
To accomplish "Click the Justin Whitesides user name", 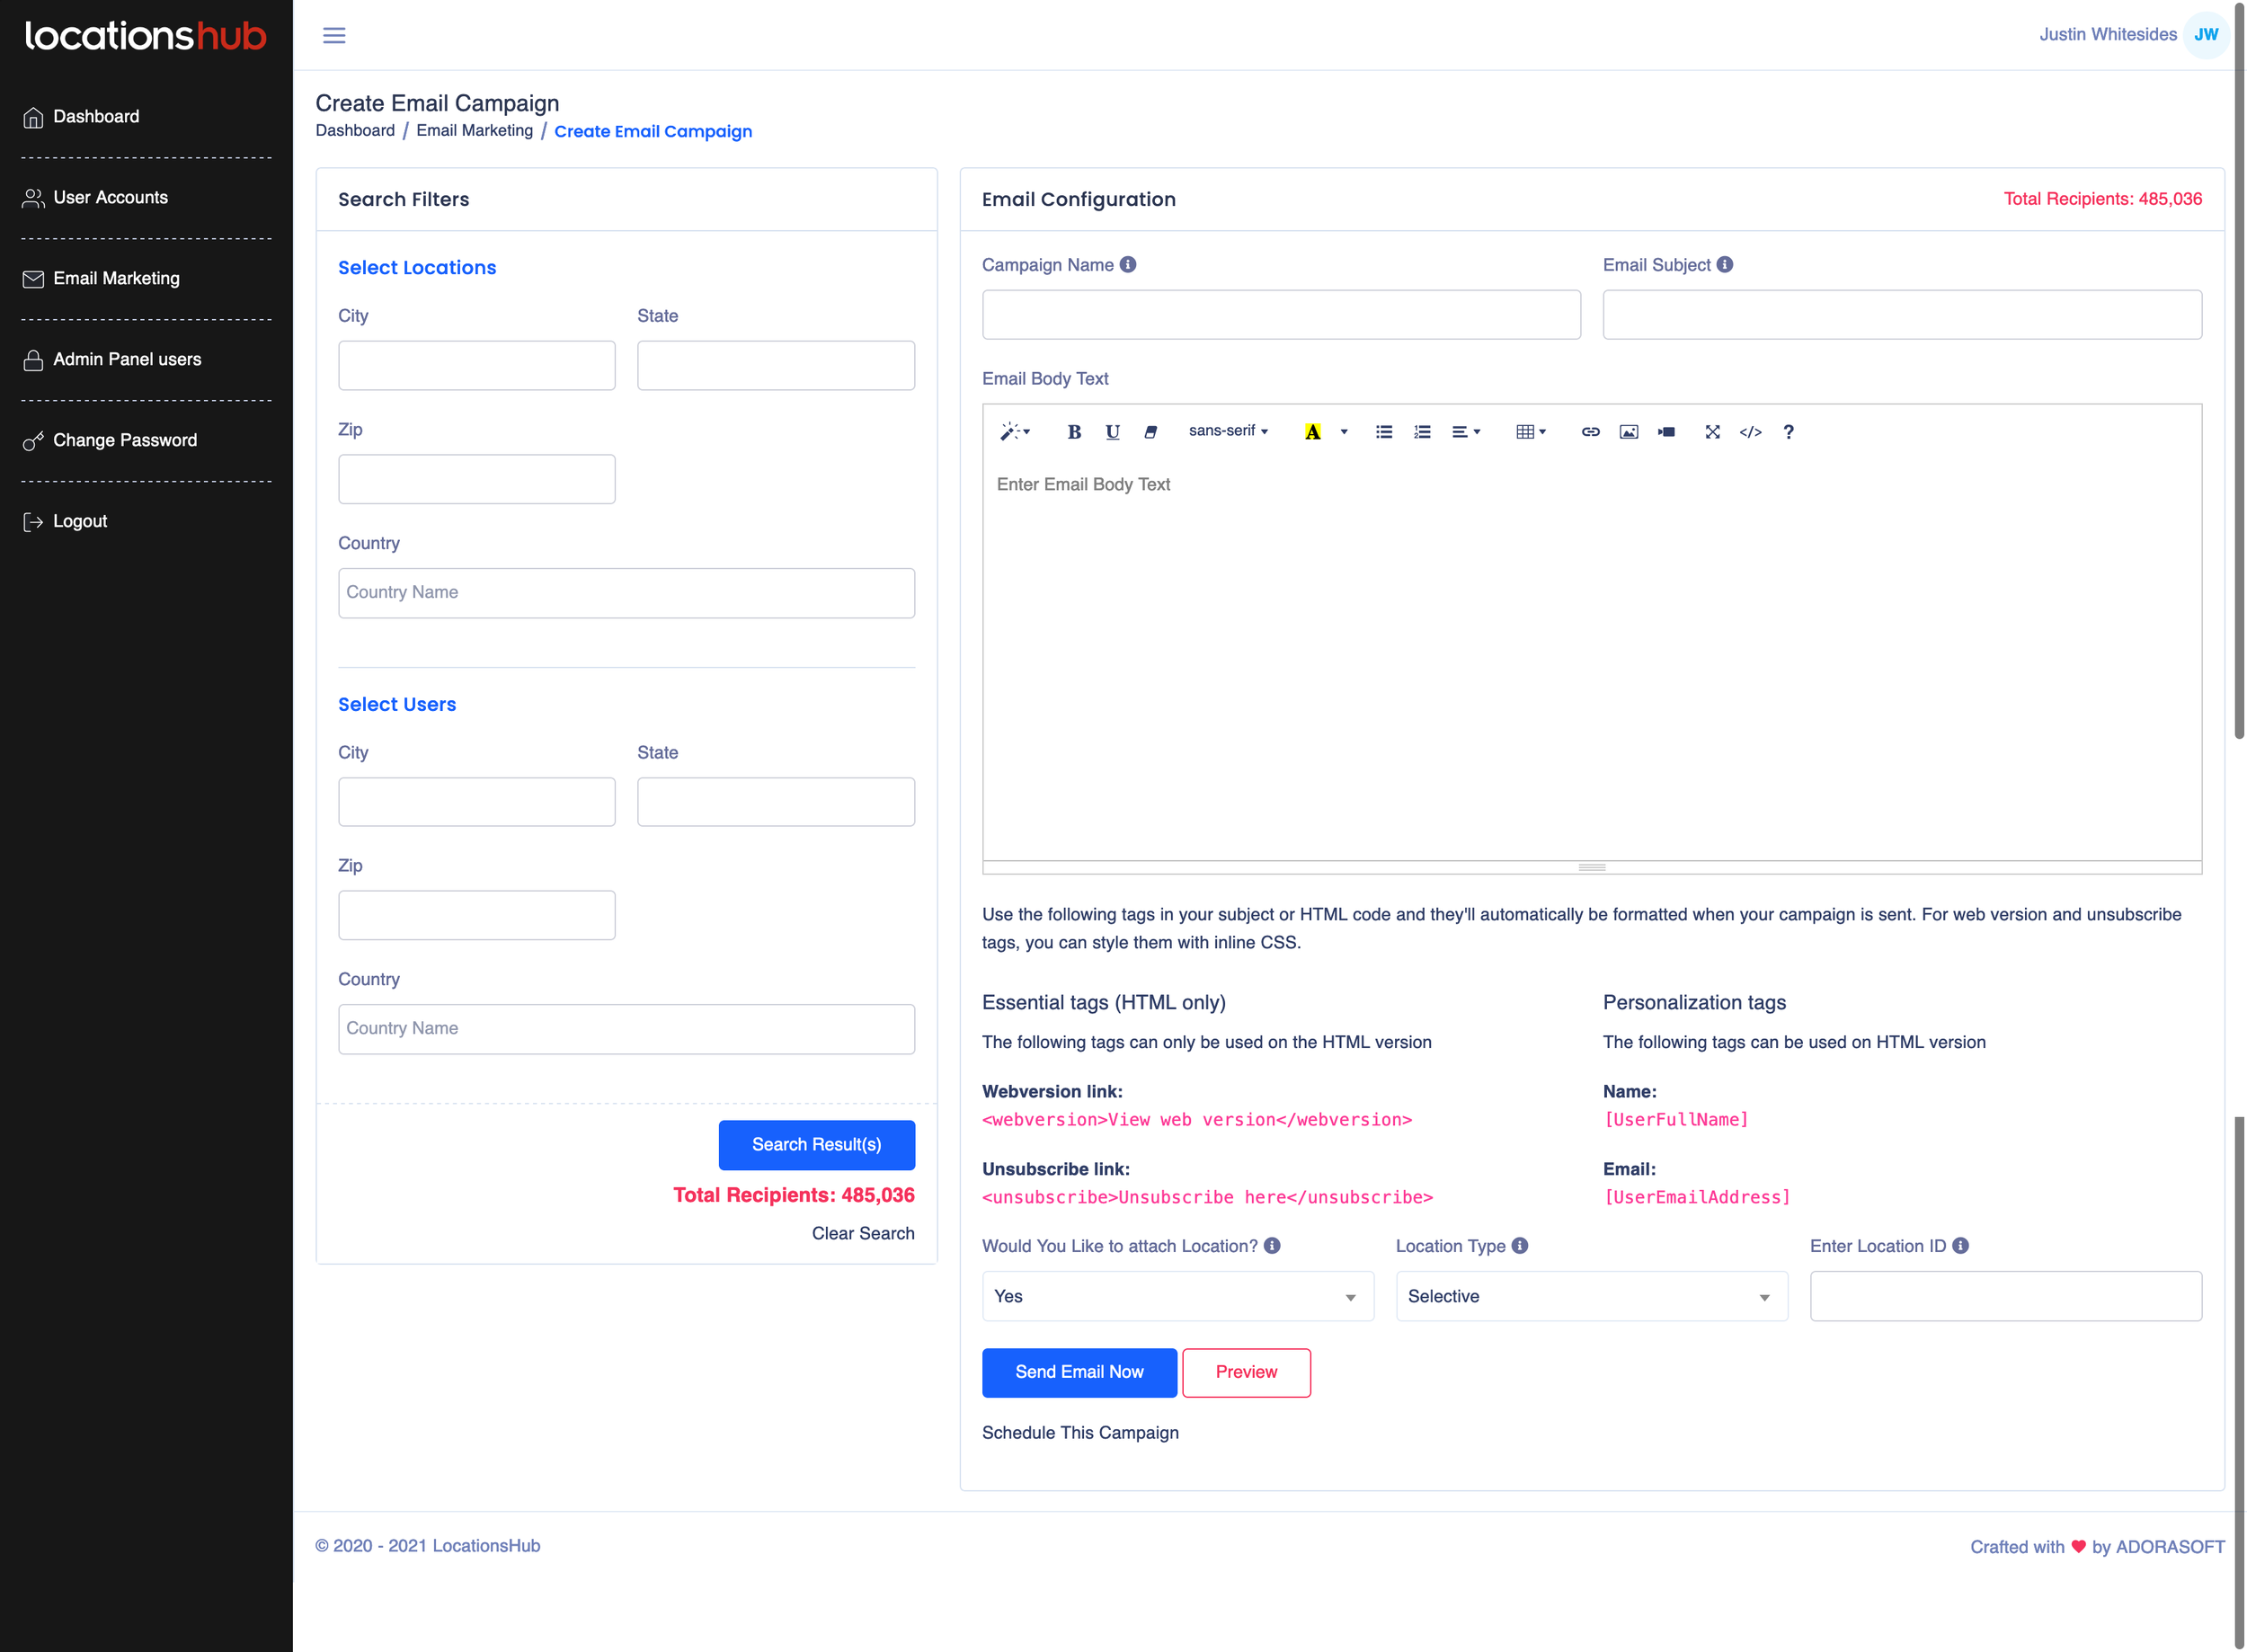I will (x=2108, y=34).
